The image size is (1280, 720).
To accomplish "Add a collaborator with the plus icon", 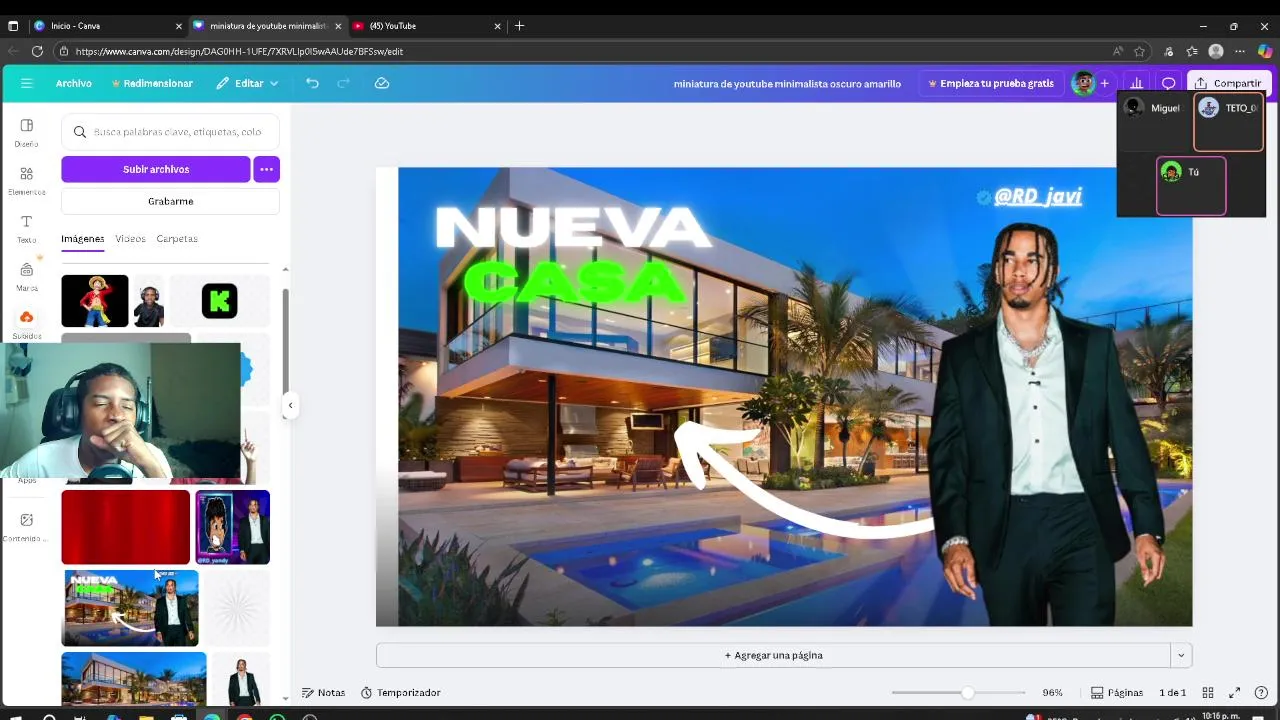I will [x=1104, y=83].
